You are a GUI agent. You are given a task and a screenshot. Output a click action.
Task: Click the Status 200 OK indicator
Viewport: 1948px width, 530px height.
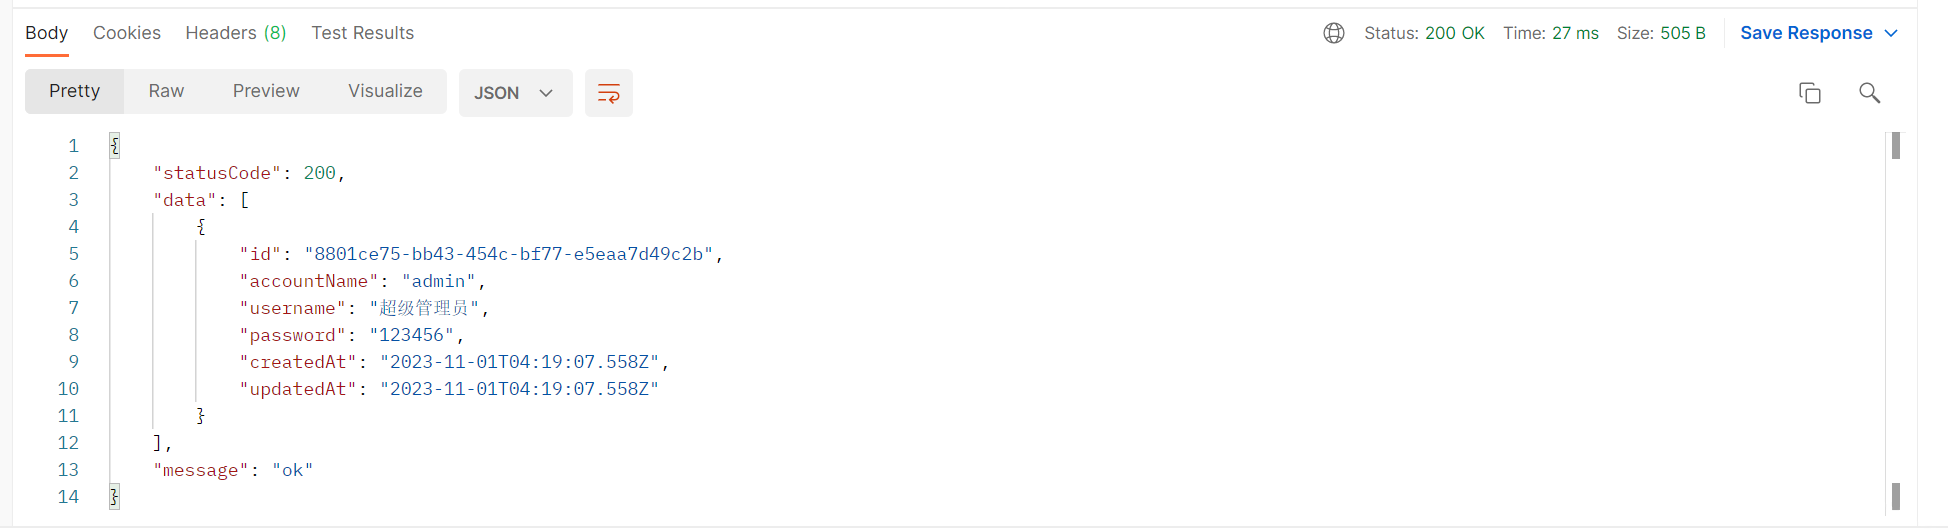(x=1424, y=33)
